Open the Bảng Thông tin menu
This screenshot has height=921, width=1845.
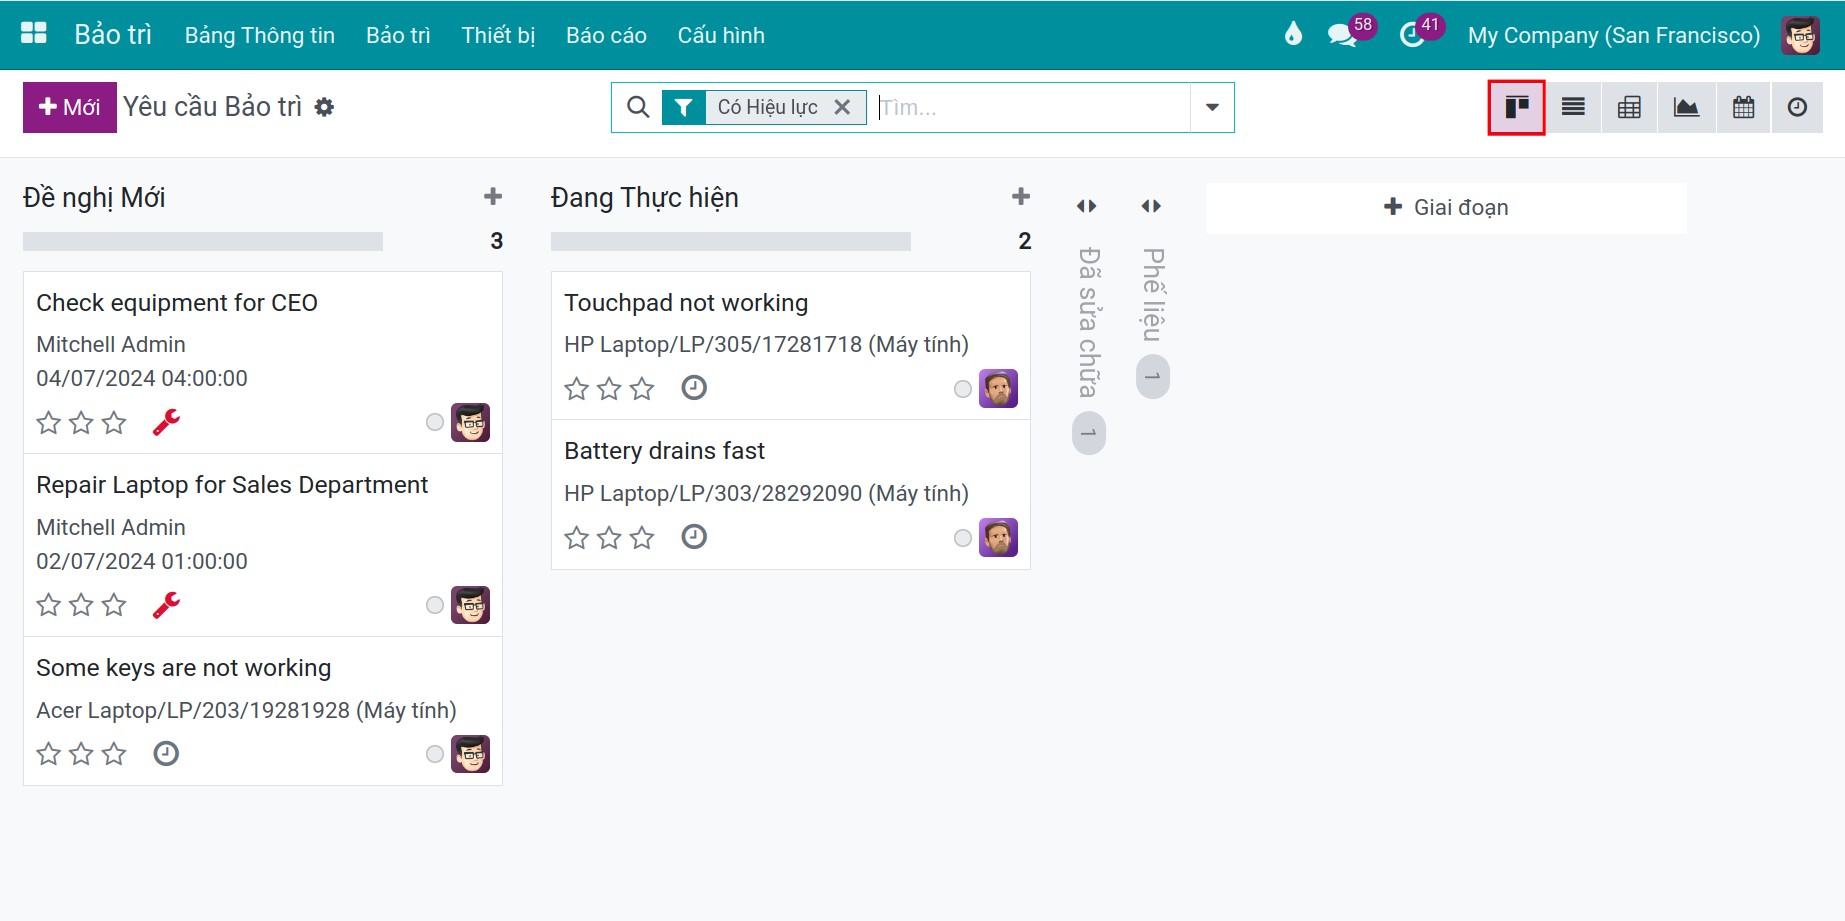[260, 35]
